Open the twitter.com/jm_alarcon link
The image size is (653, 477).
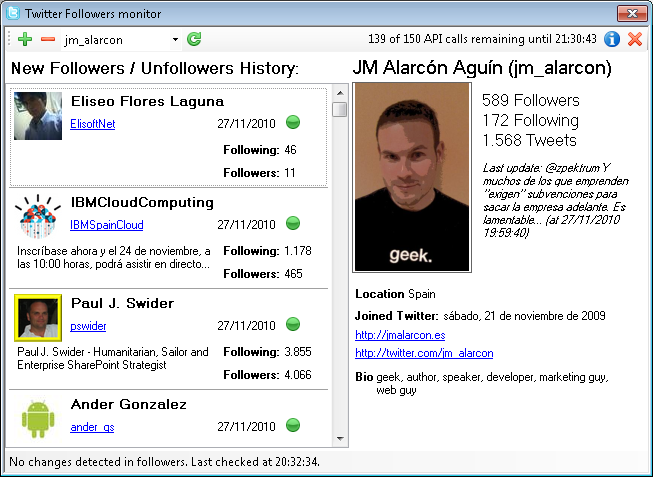[x=424, y=353]
